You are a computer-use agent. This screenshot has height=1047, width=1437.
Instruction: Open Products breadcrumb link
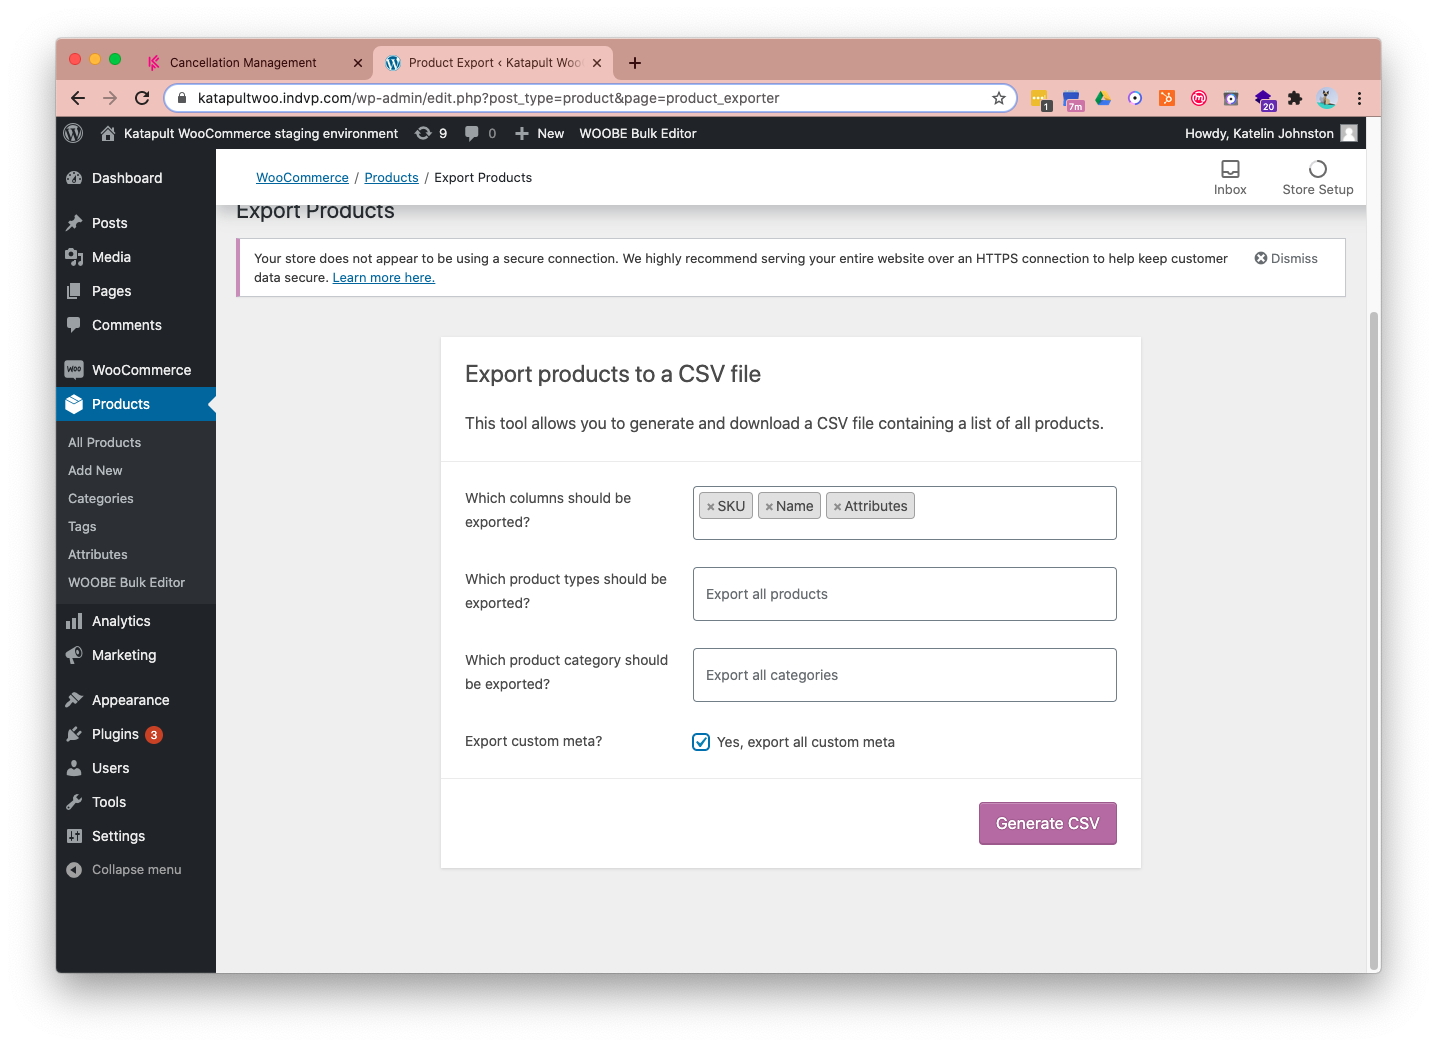pyautogui.click(x=391, y=177)
